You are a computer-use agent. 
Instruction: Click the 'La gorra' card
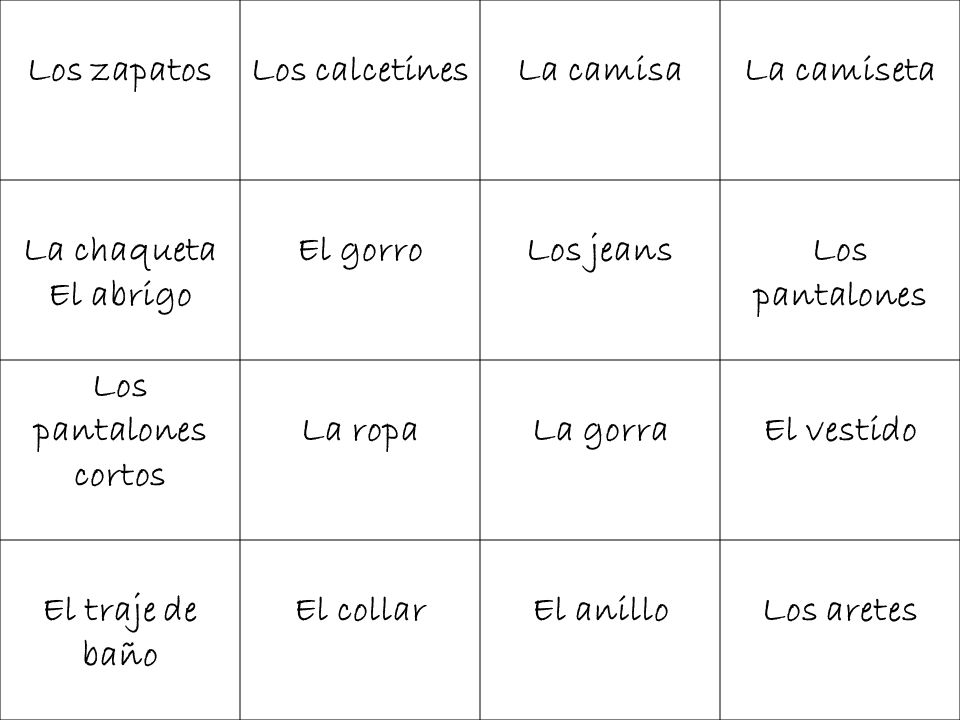point(600,450)
